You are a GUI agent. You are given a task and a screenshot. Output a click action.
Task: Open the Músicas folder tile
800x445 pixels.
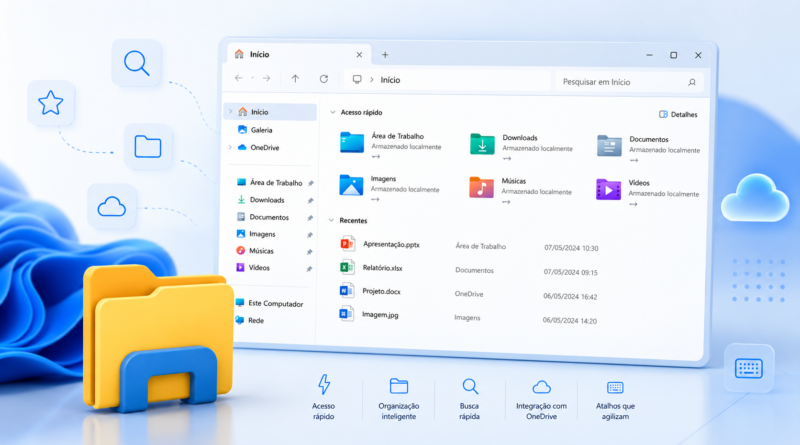(519, 190)
